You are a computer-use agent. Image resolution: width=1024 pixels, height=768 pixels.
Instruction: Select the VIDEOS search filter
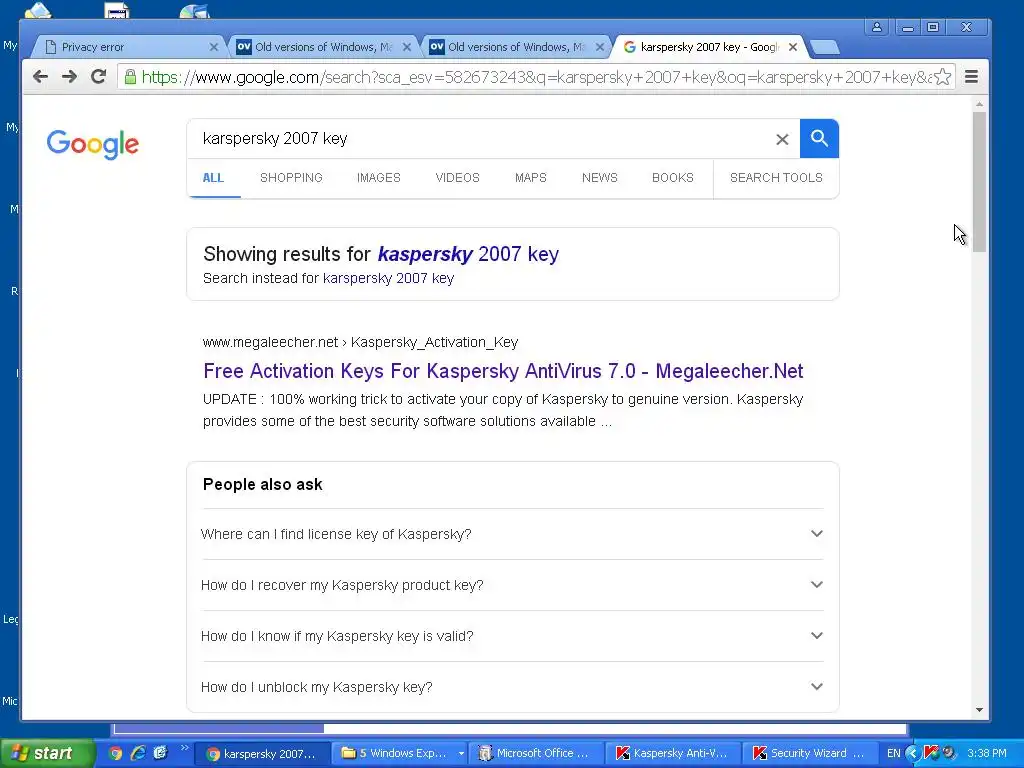click(457, 178)
